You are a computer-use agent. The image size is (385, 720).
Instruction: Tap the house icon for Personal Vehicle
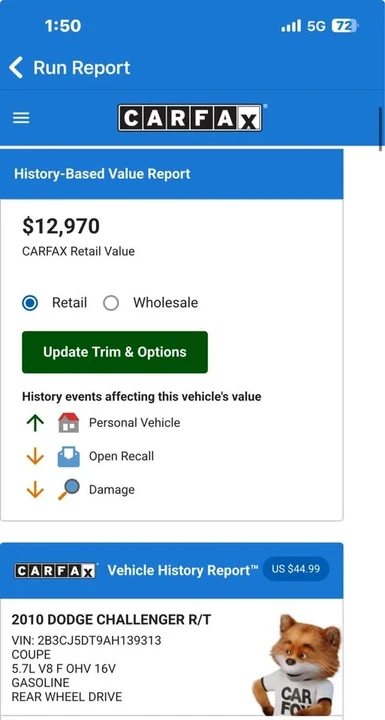pyautogui.click(x=68, y=422)
